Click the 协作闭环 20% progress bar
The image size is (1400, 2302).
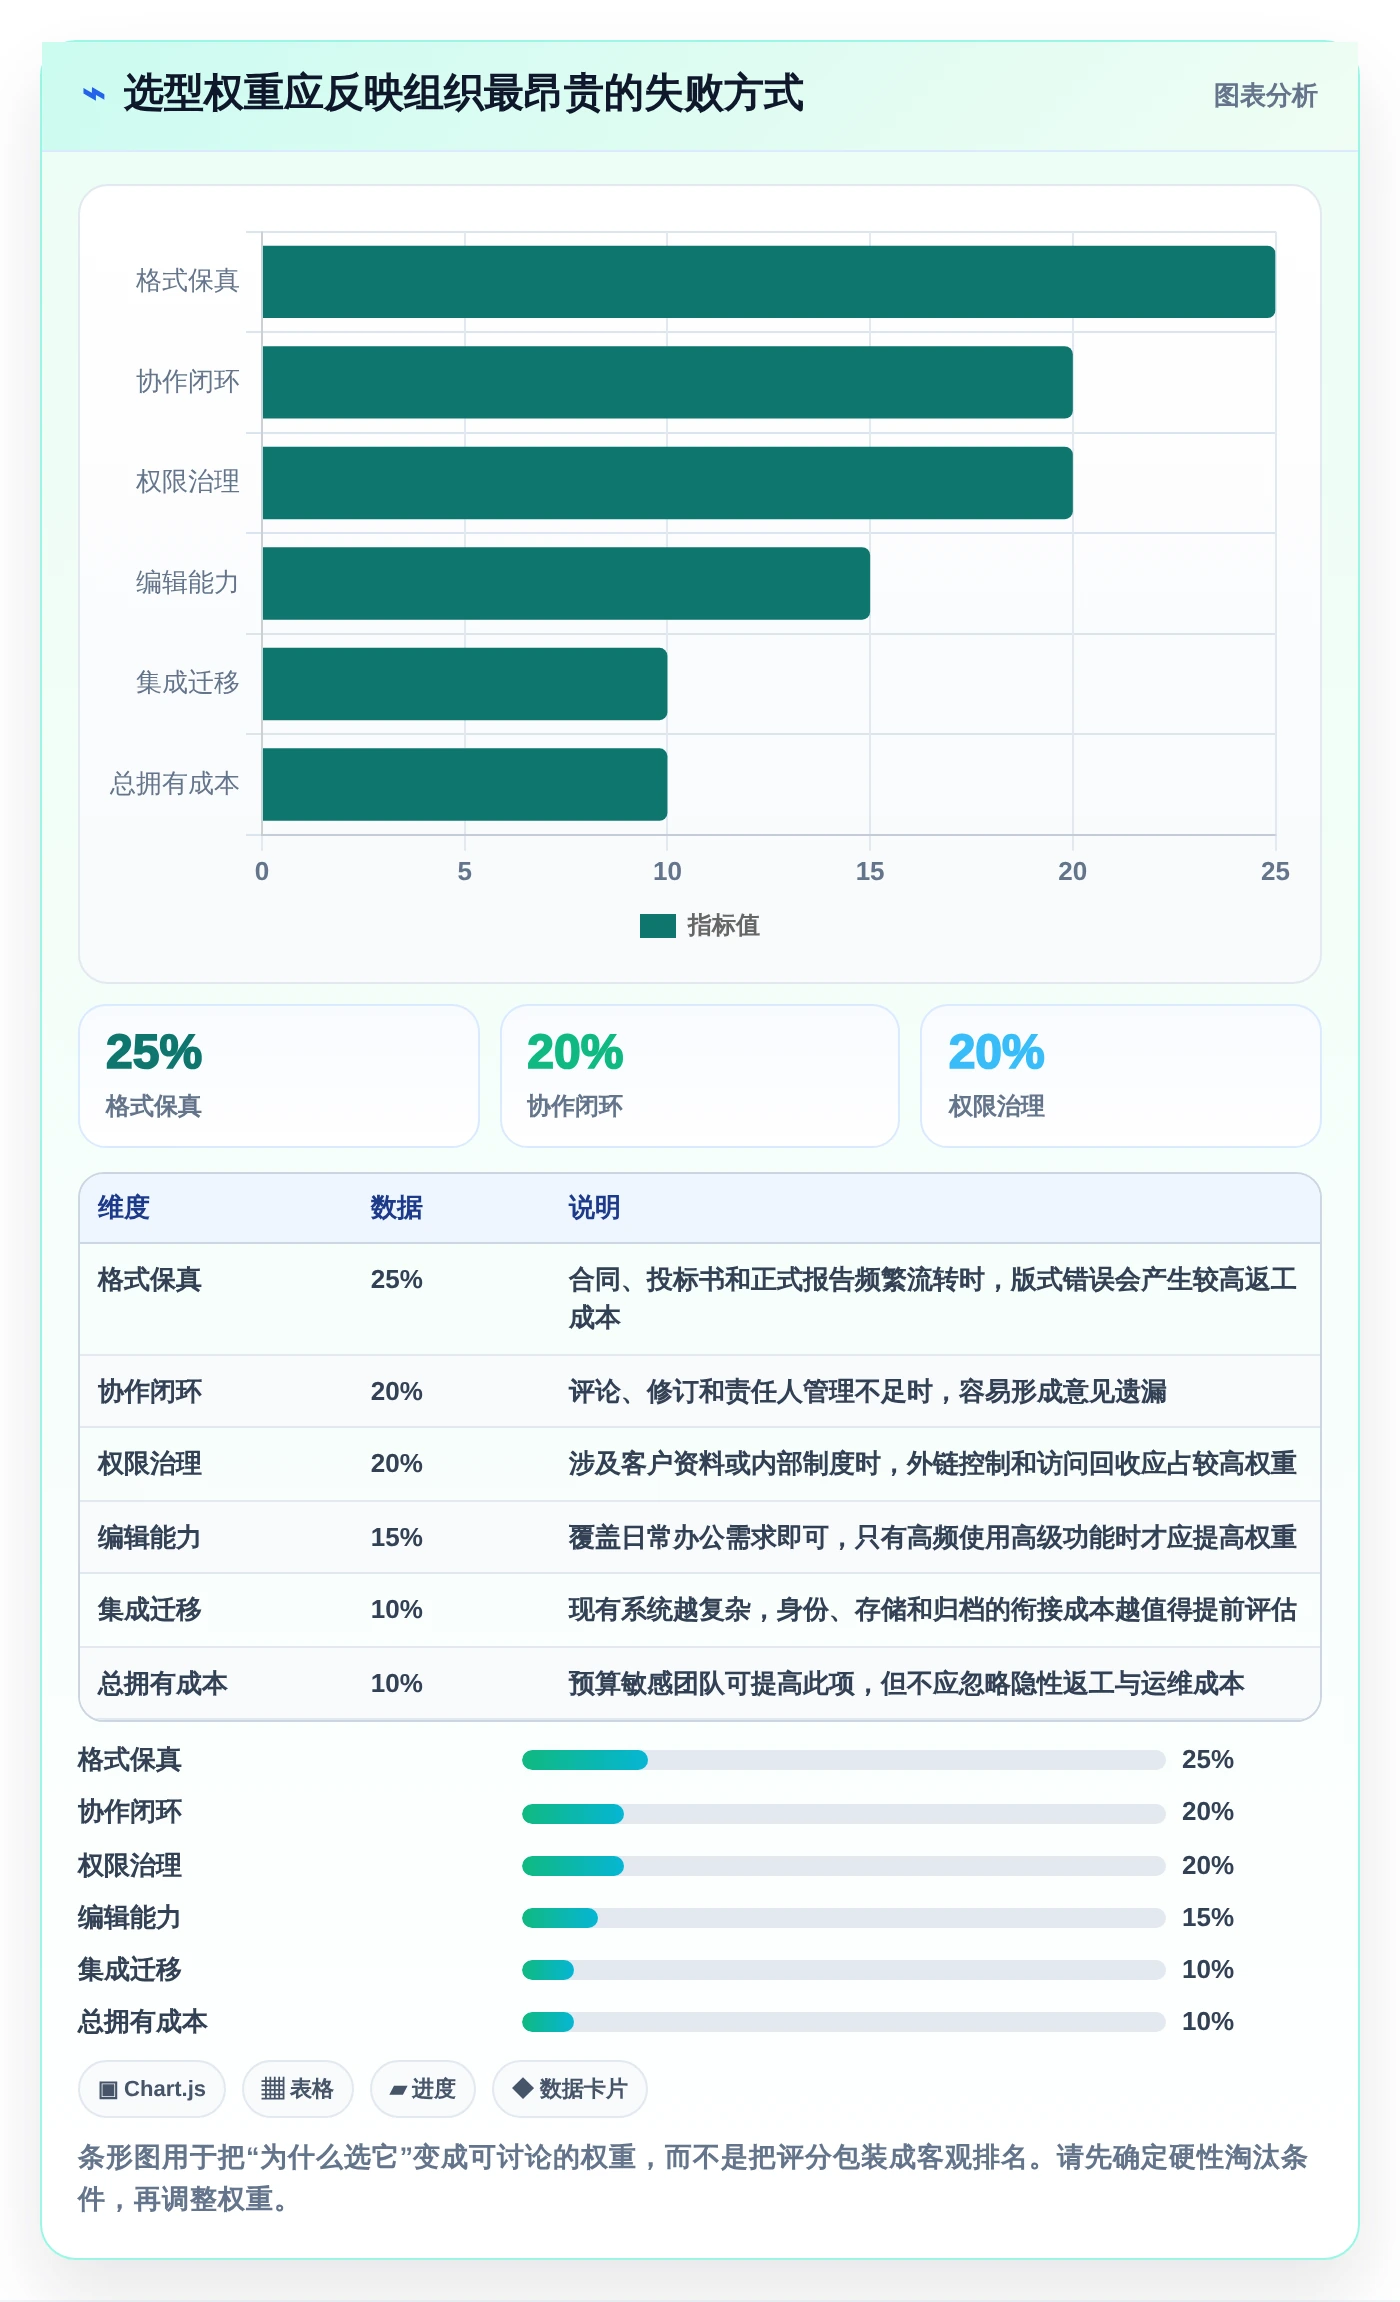click(843, 1813)
